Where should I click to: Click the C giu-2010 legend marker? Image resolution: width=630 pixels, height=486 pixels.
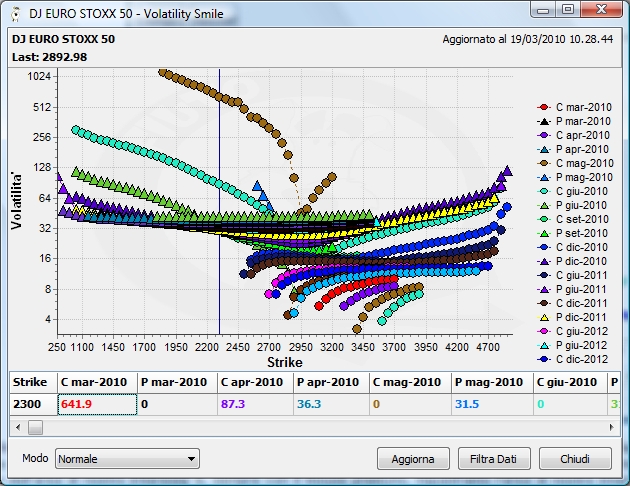pos(544,191)
